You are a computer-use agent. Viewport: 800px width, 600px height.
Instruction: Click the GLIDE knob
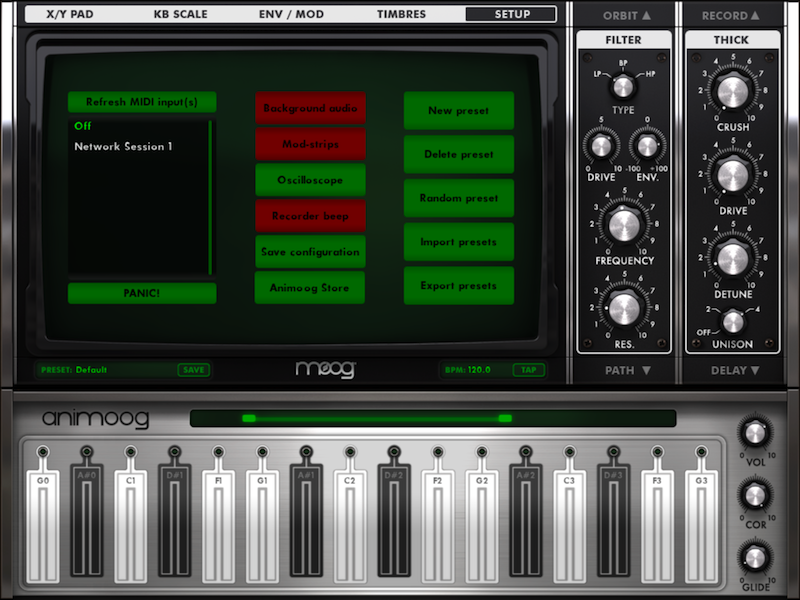pyautogui.click(x=755, y=558)
